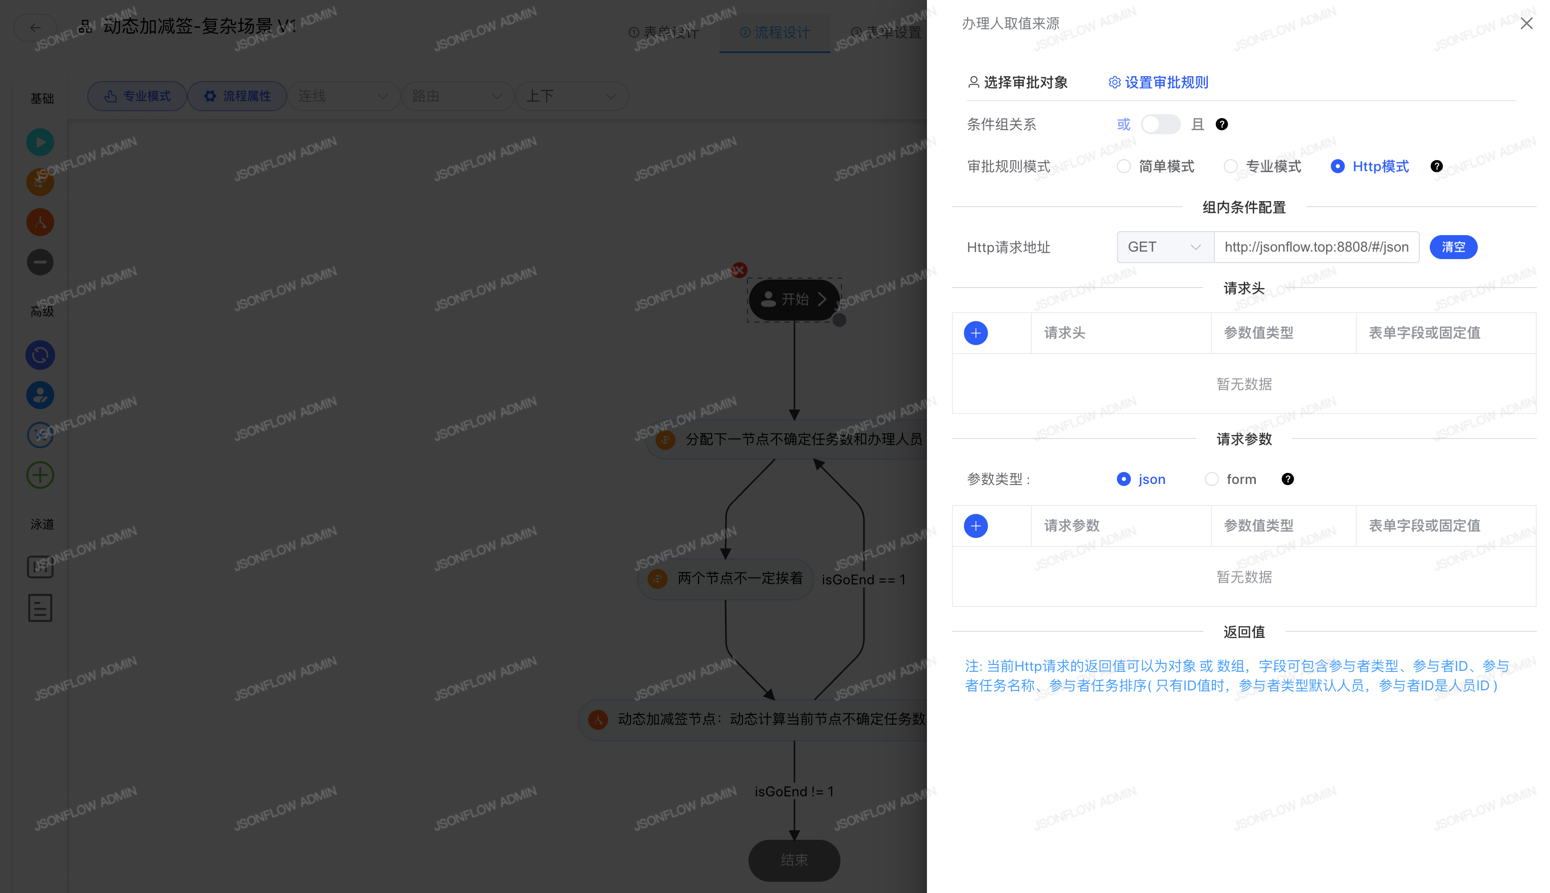Click the back arrow at top left
Viewport: 1550px width, 893px height.
[36, 27]
